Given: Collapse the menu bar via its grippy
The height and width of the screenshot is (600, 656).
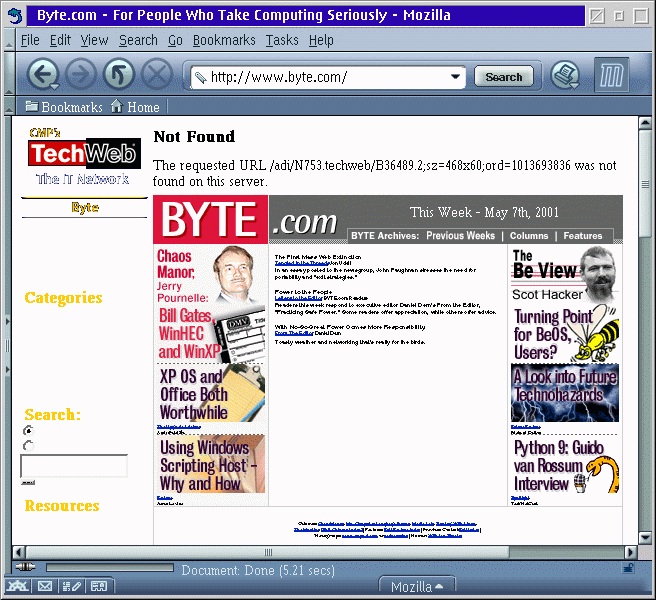Looking at the screenshot, I should 9,41.
